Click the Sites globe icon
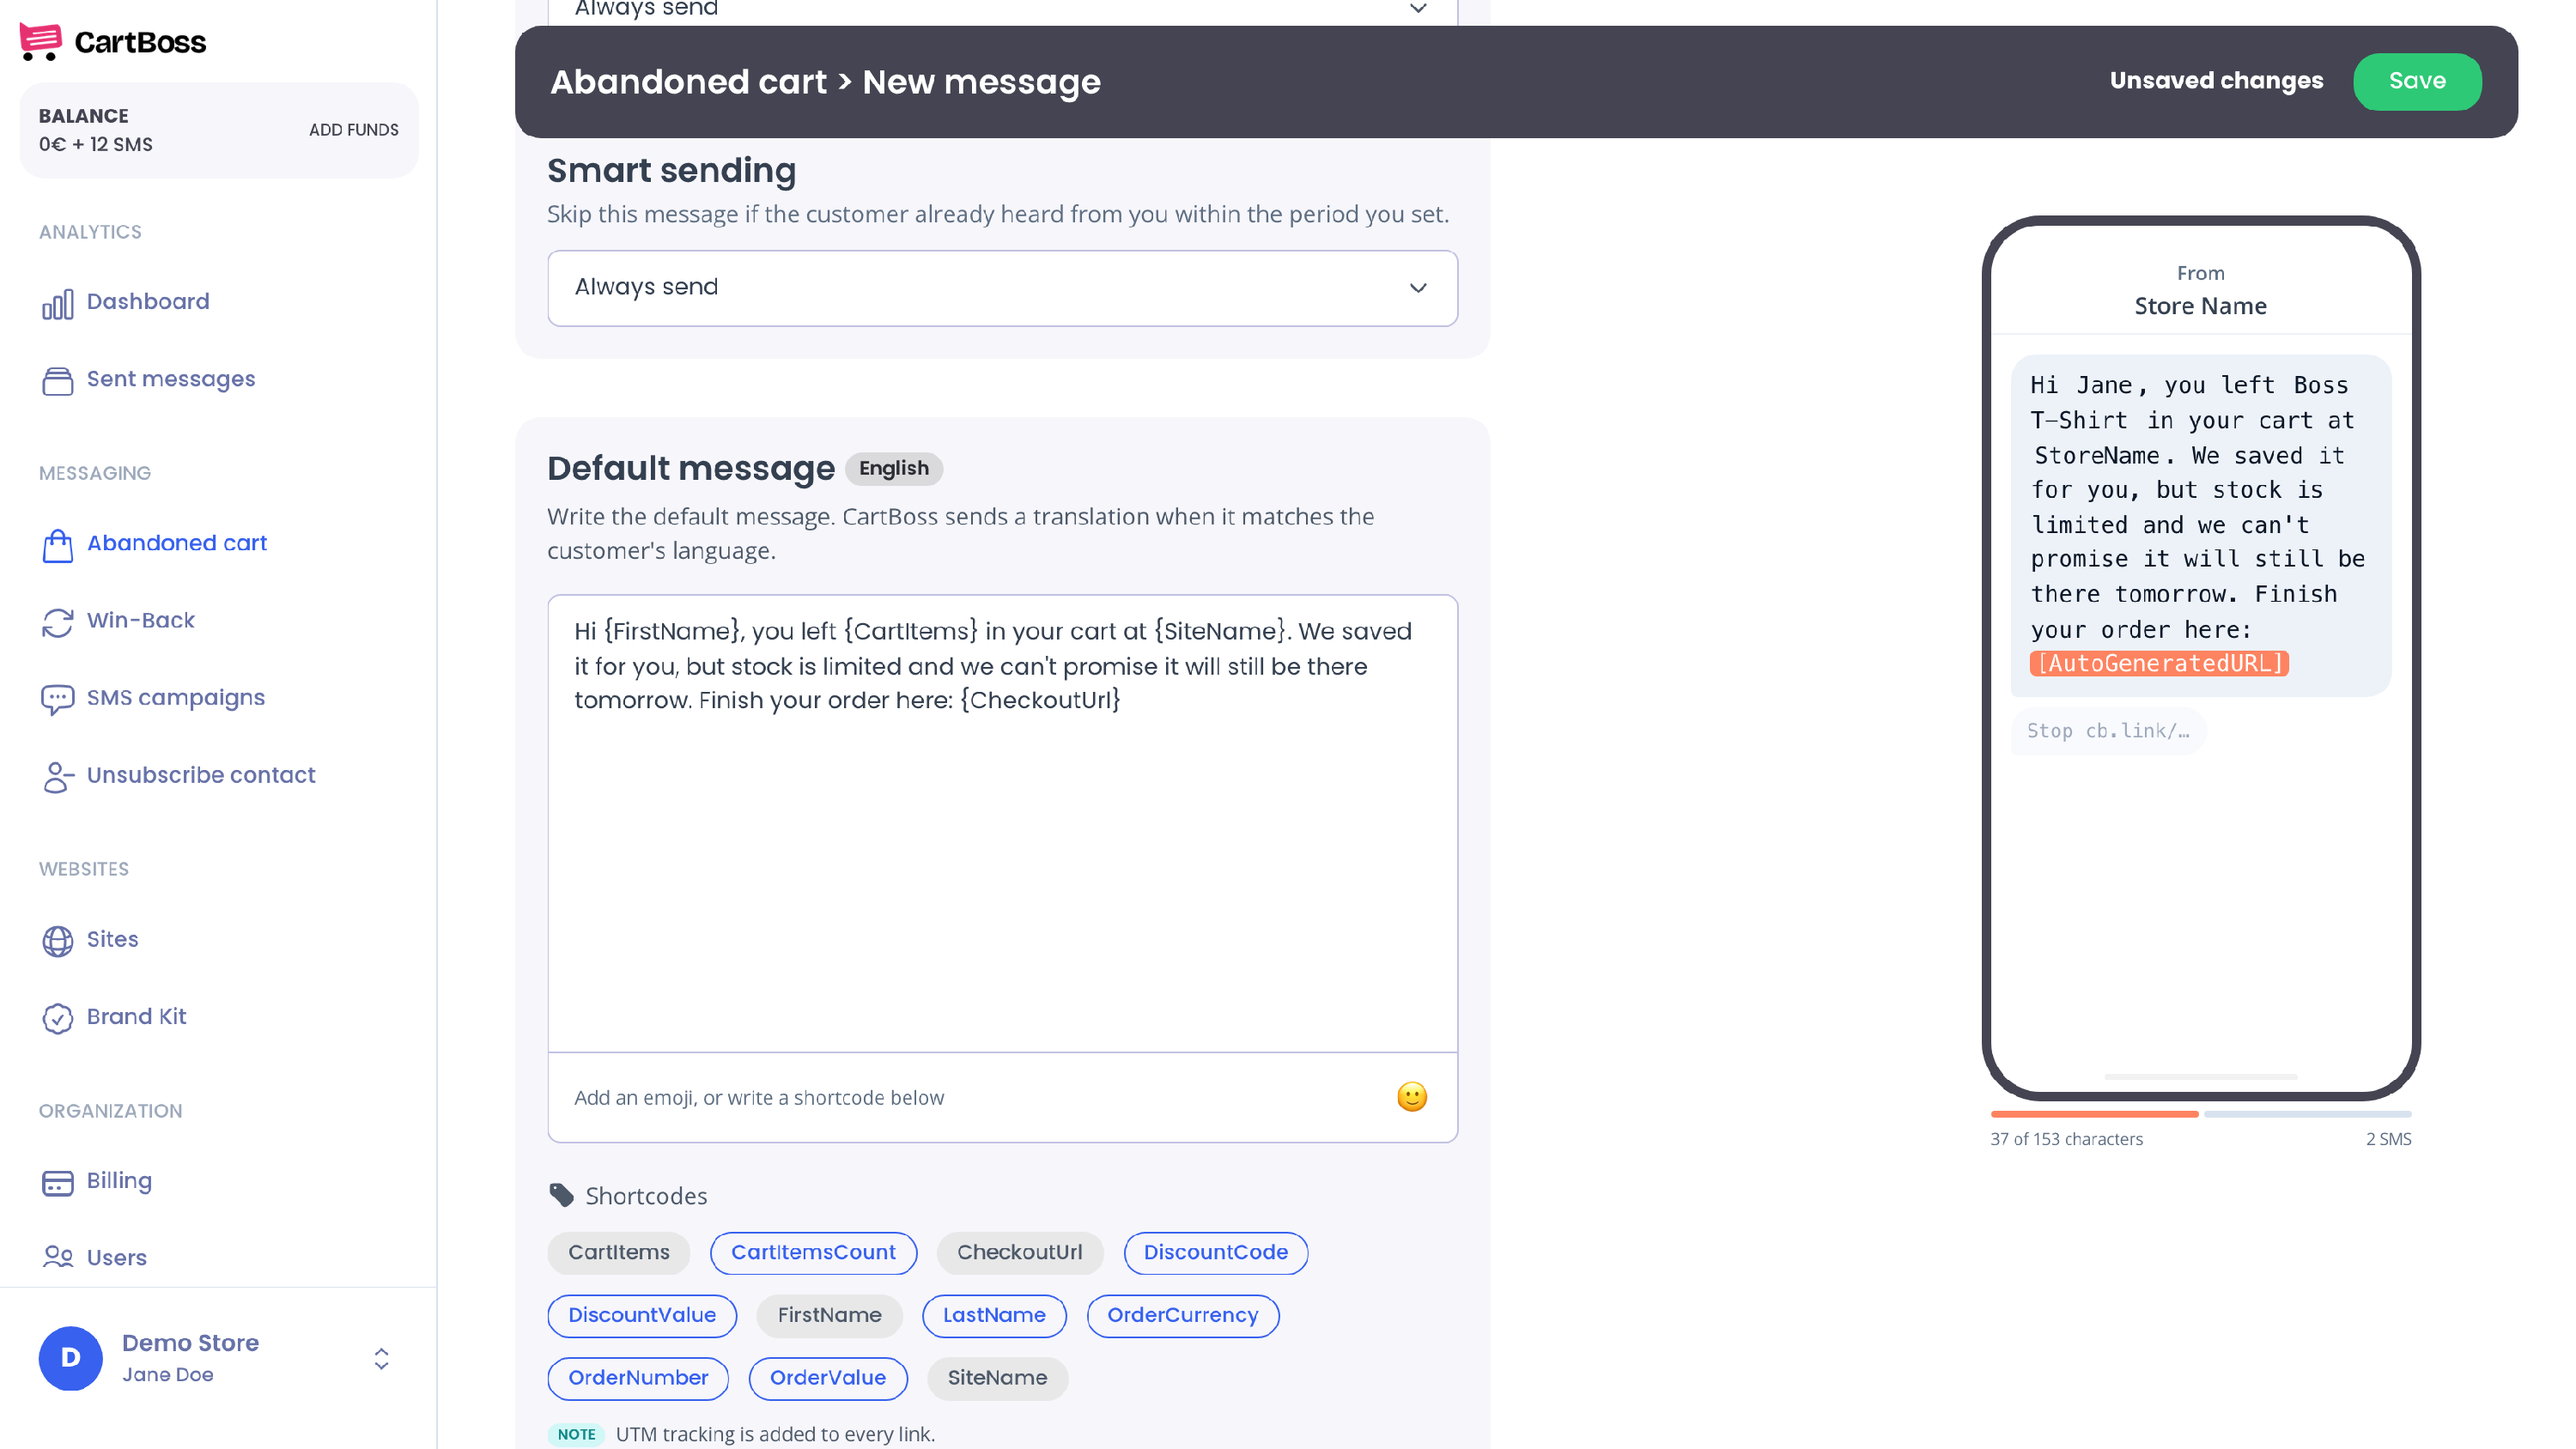The width and height of the screenshot is (2576, 1449). tap(57, 941)
